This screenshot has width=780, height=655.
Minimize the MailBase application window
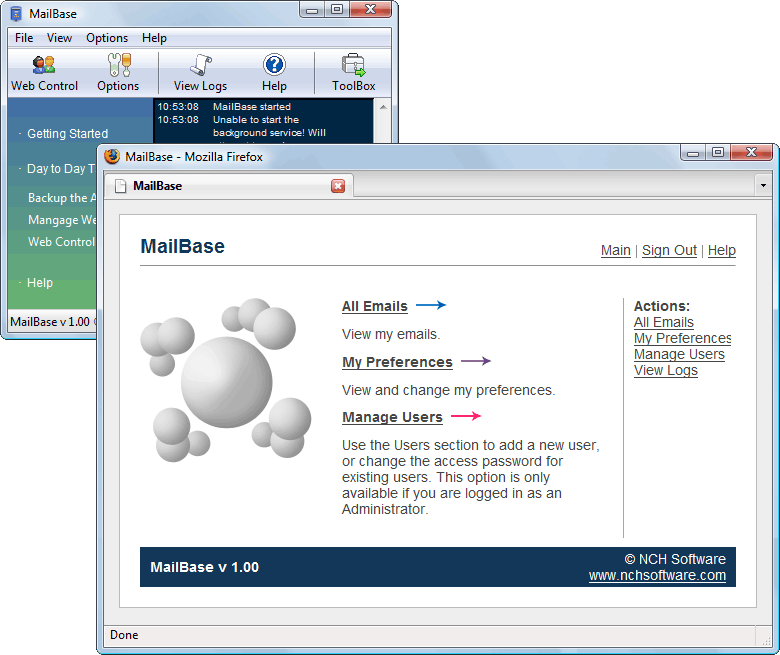312,9
